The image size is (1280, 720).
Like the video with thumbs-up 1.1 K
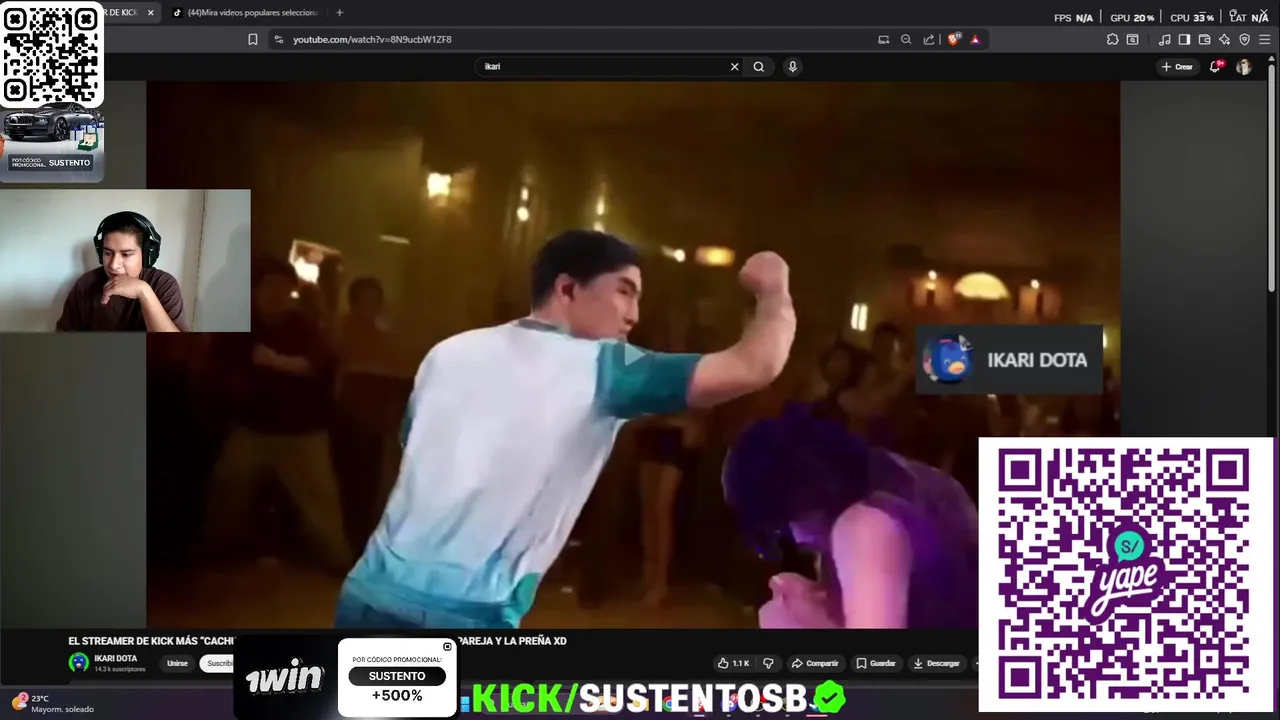pyautogui.click(x=733, y=663)
